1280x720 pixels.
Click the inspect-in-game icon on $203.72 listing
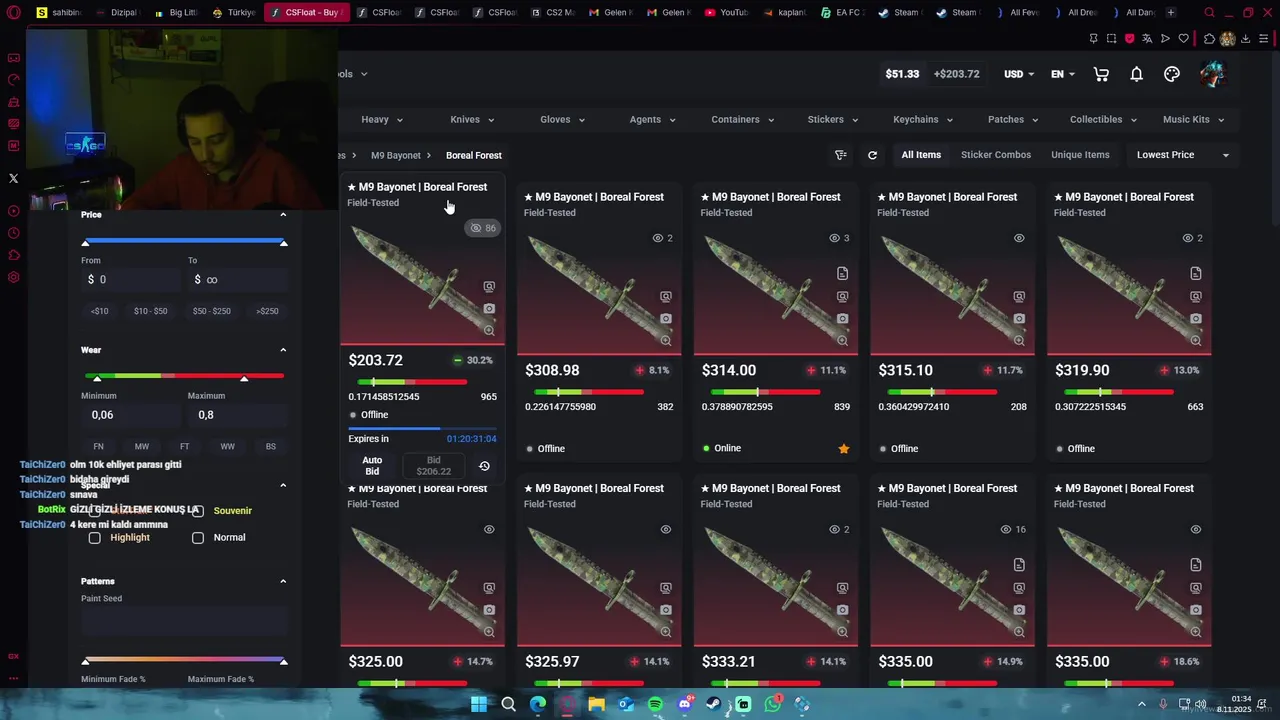489,287
